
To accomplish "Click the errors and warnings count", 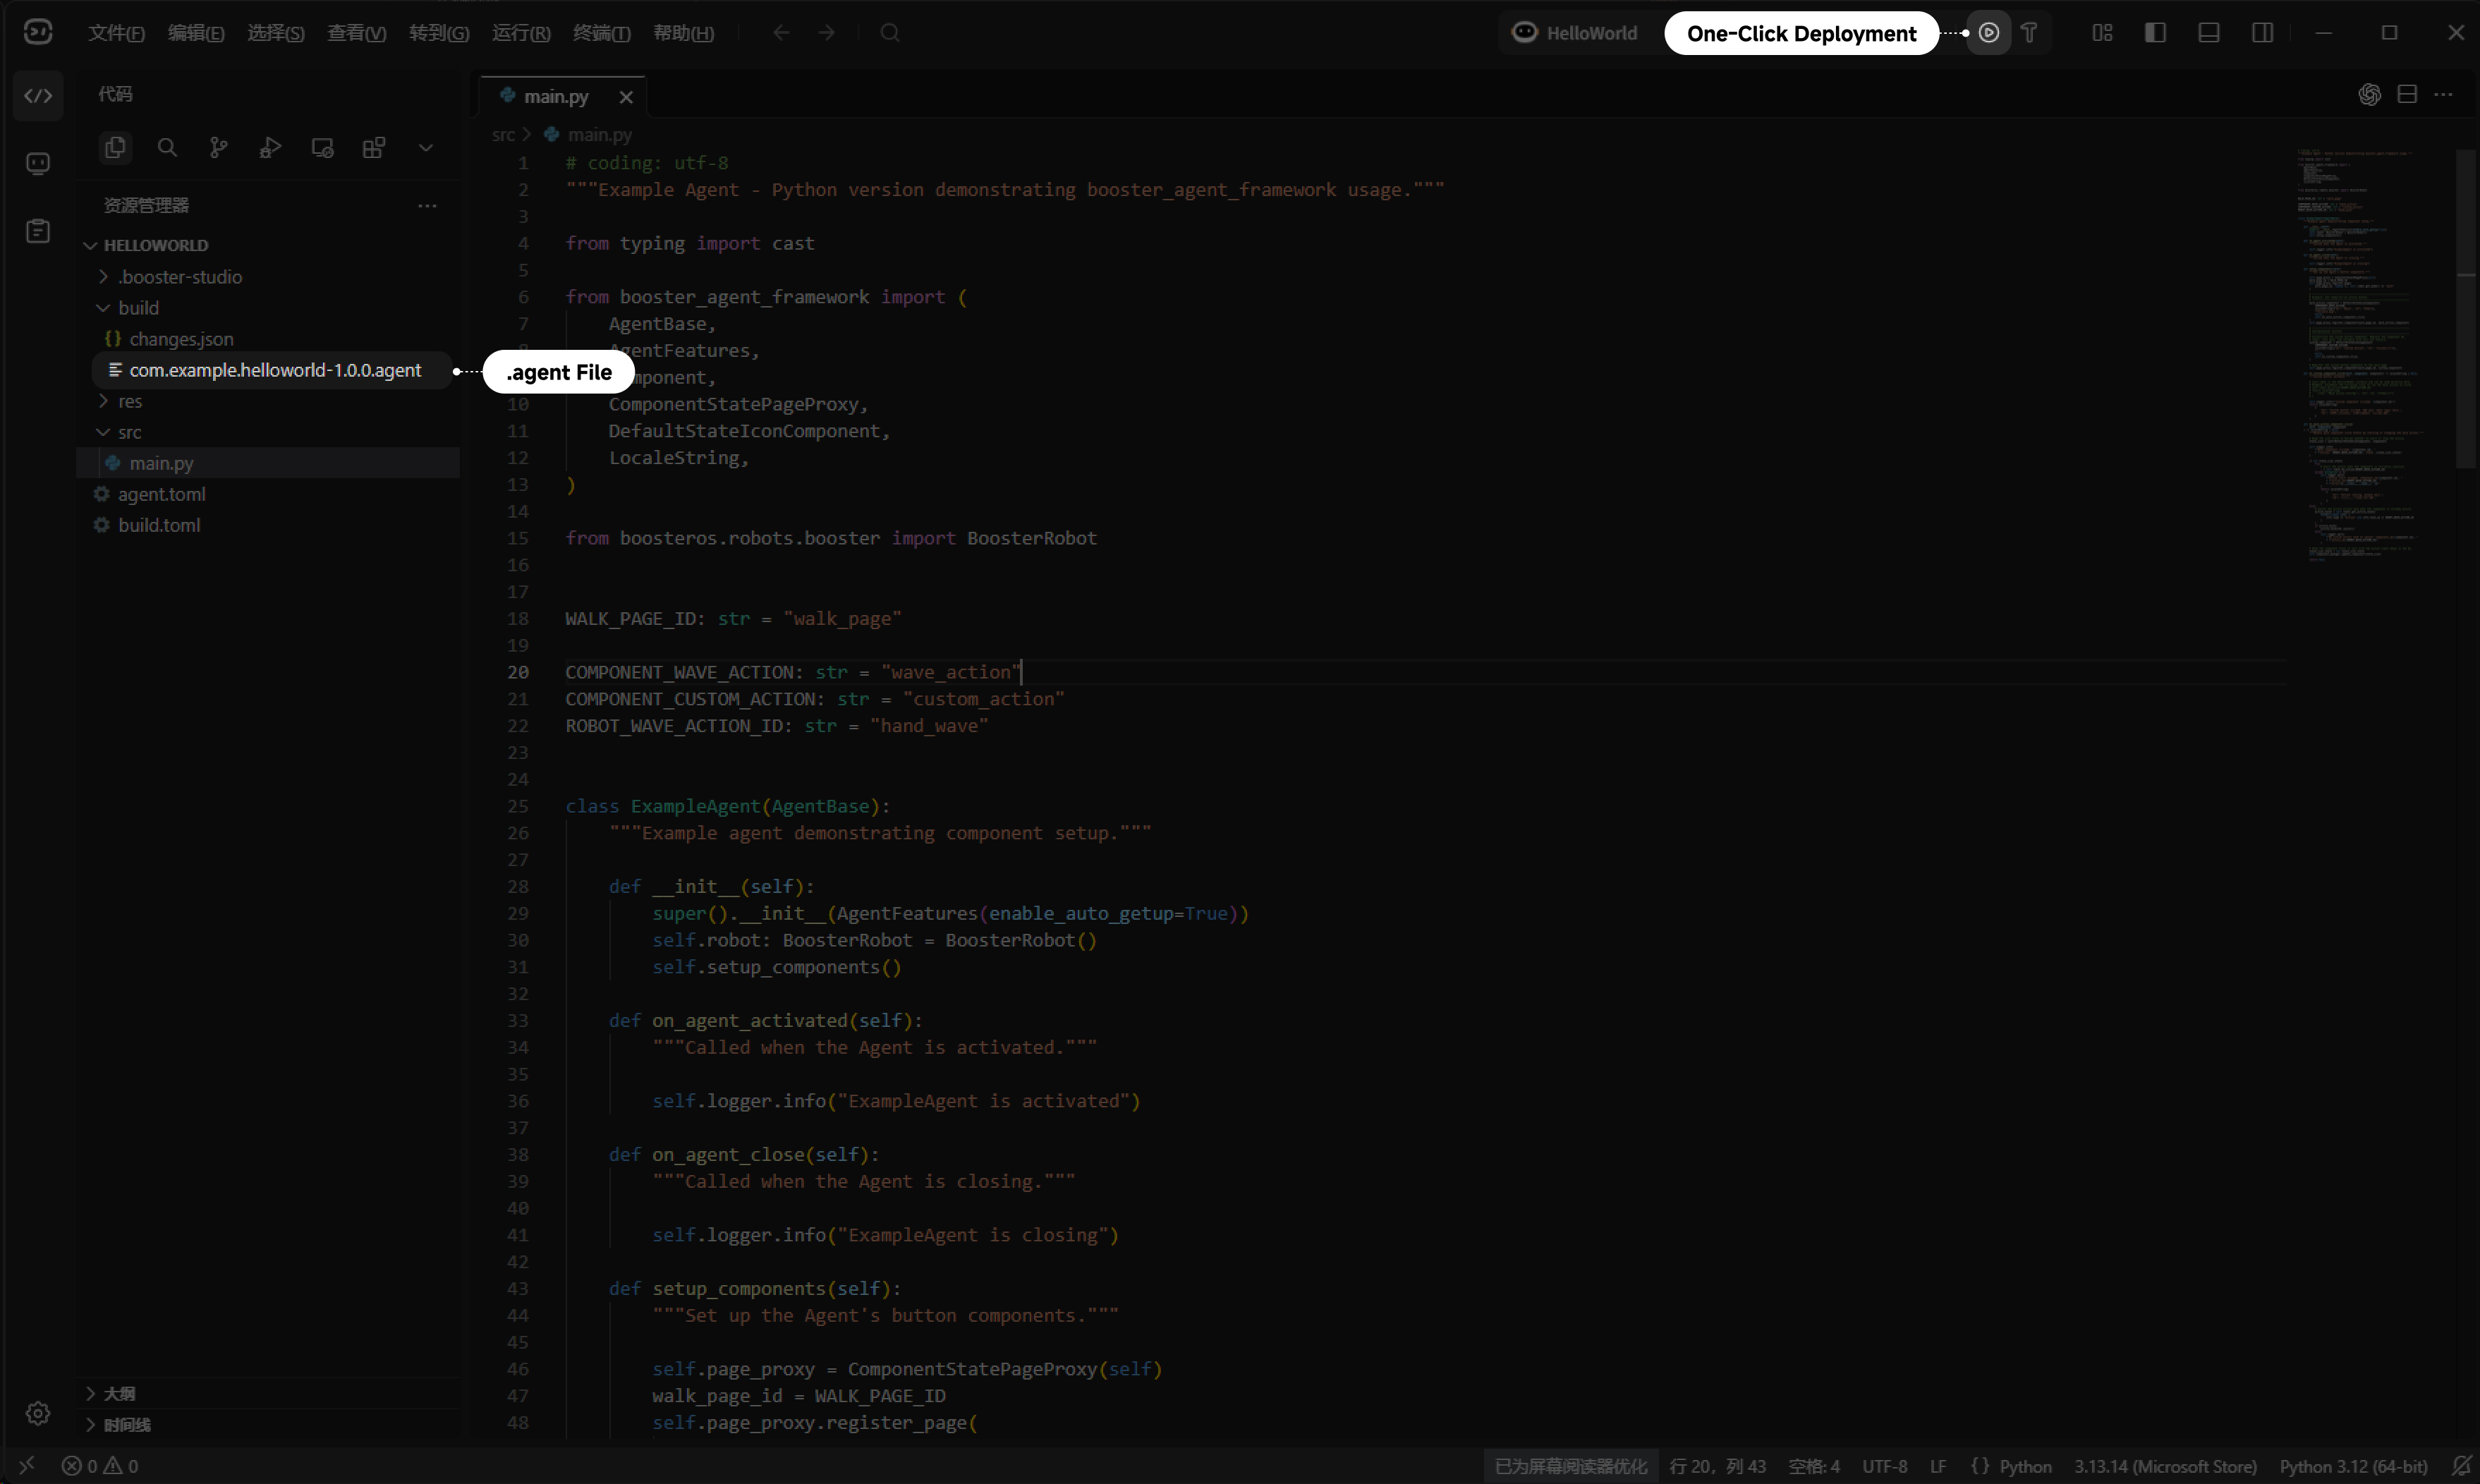I will (x=100, y=1466).
